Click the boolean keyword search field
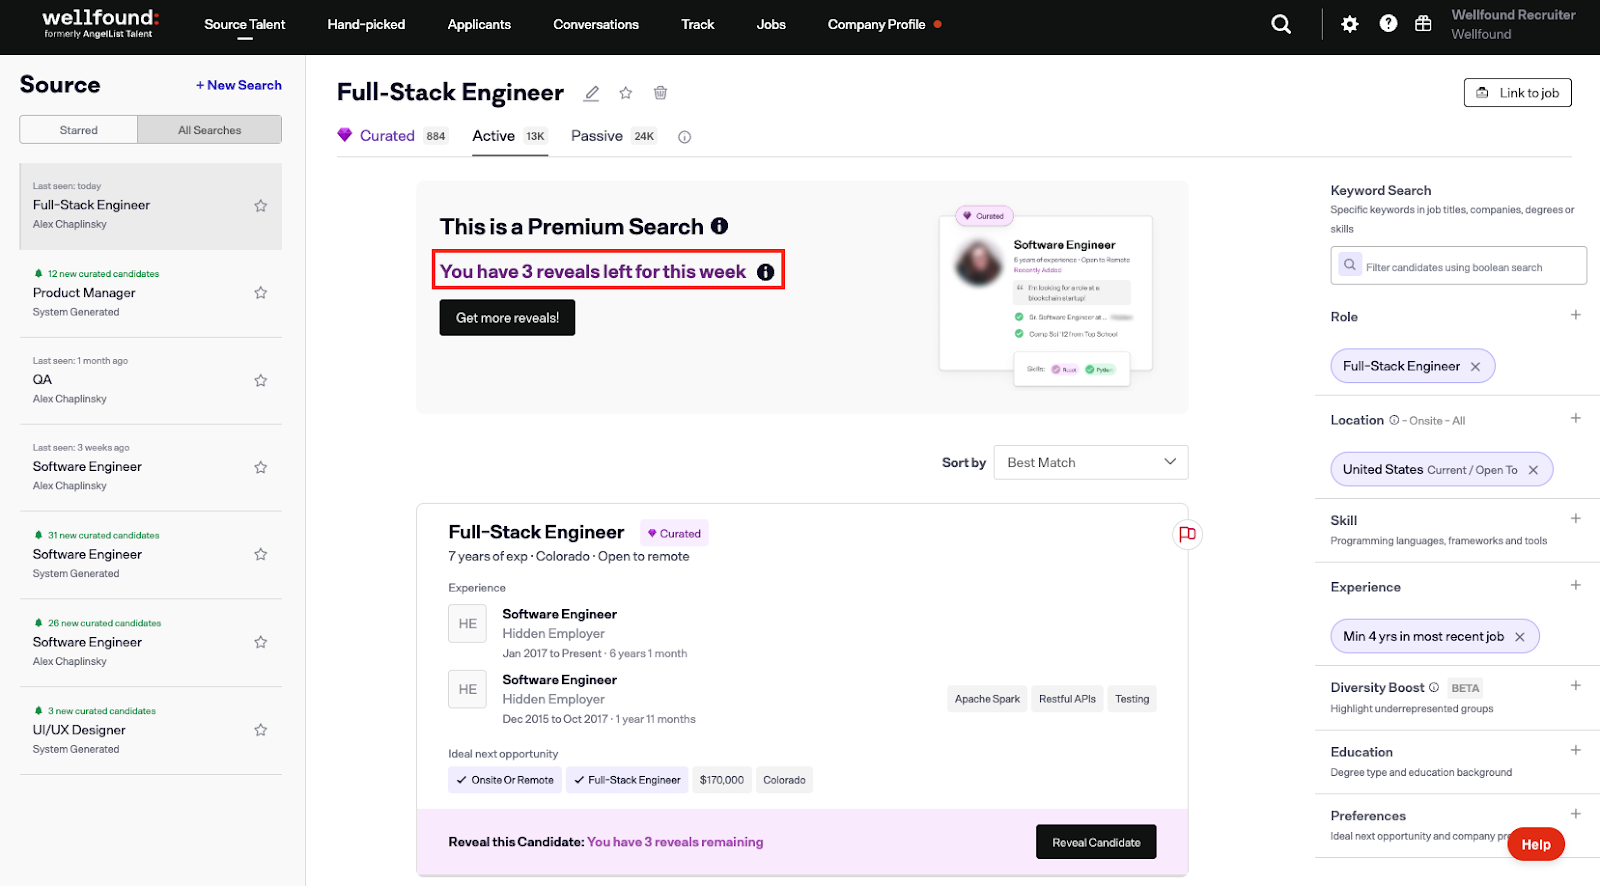This screenshot has width=1600, height=886. point(1465,267)
